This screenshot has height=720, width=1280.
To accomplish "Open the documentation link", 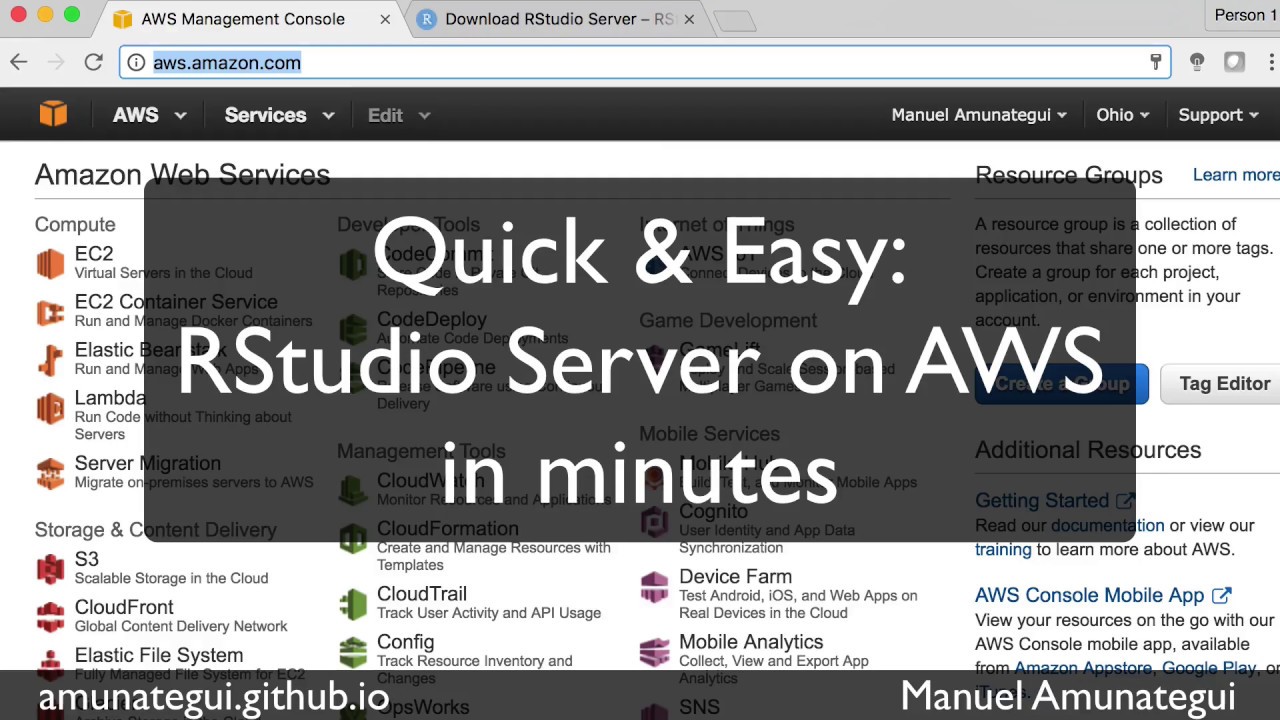I will coord(1107,525).
